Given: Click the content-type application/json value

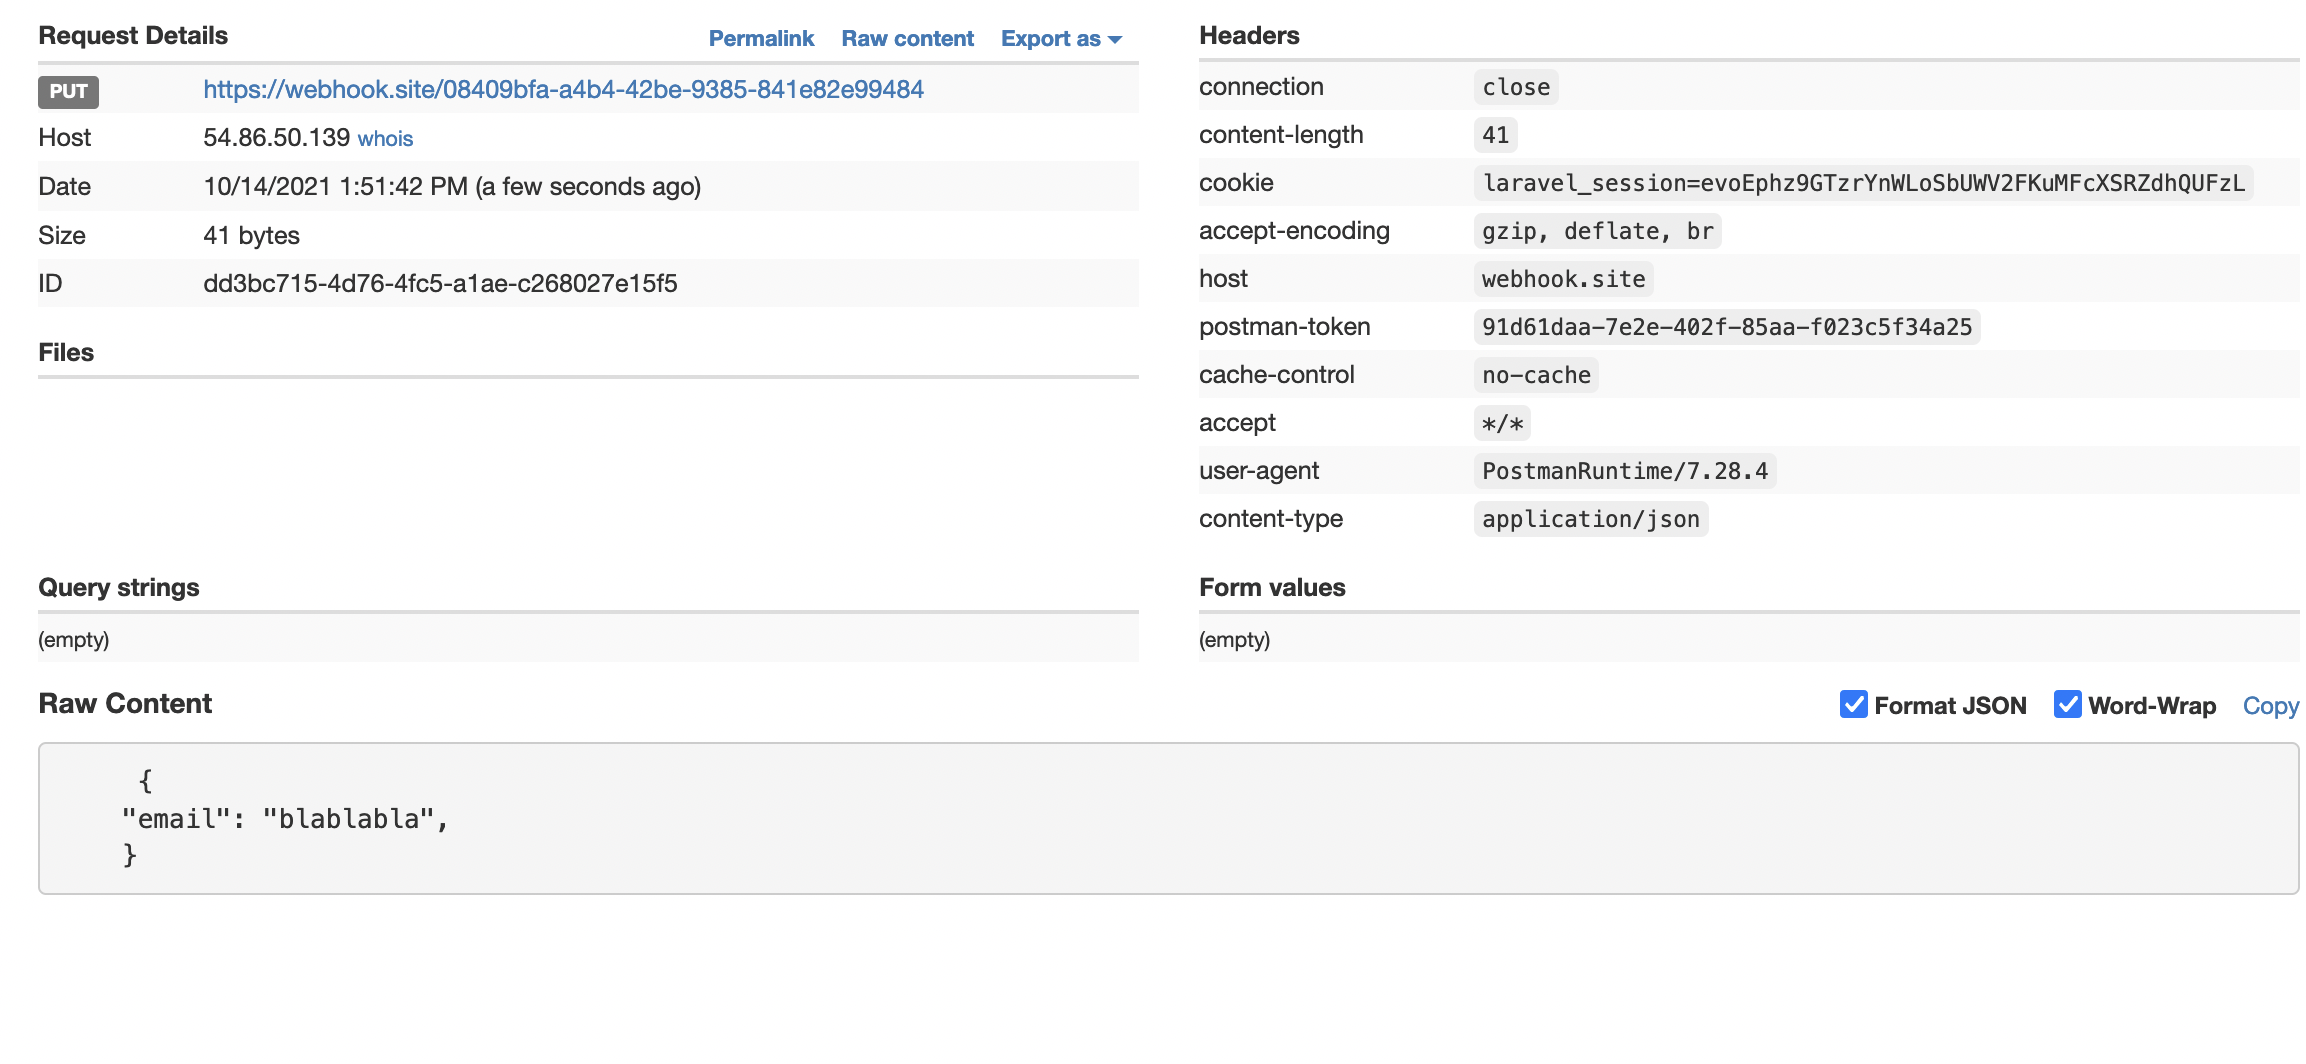Looking at the screenshot, I should click(1590, 518).
